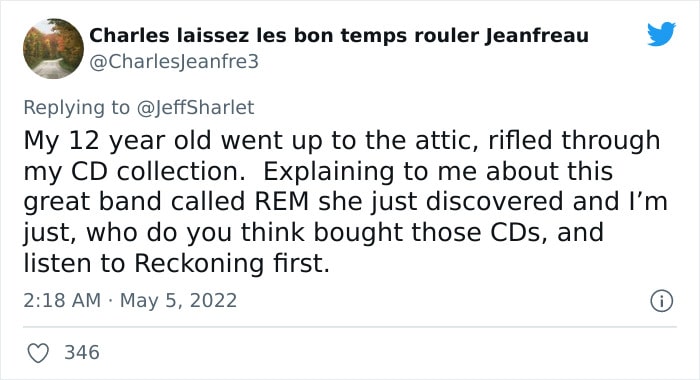
Task: Open the info circle icon
Action: pos(661,301)
